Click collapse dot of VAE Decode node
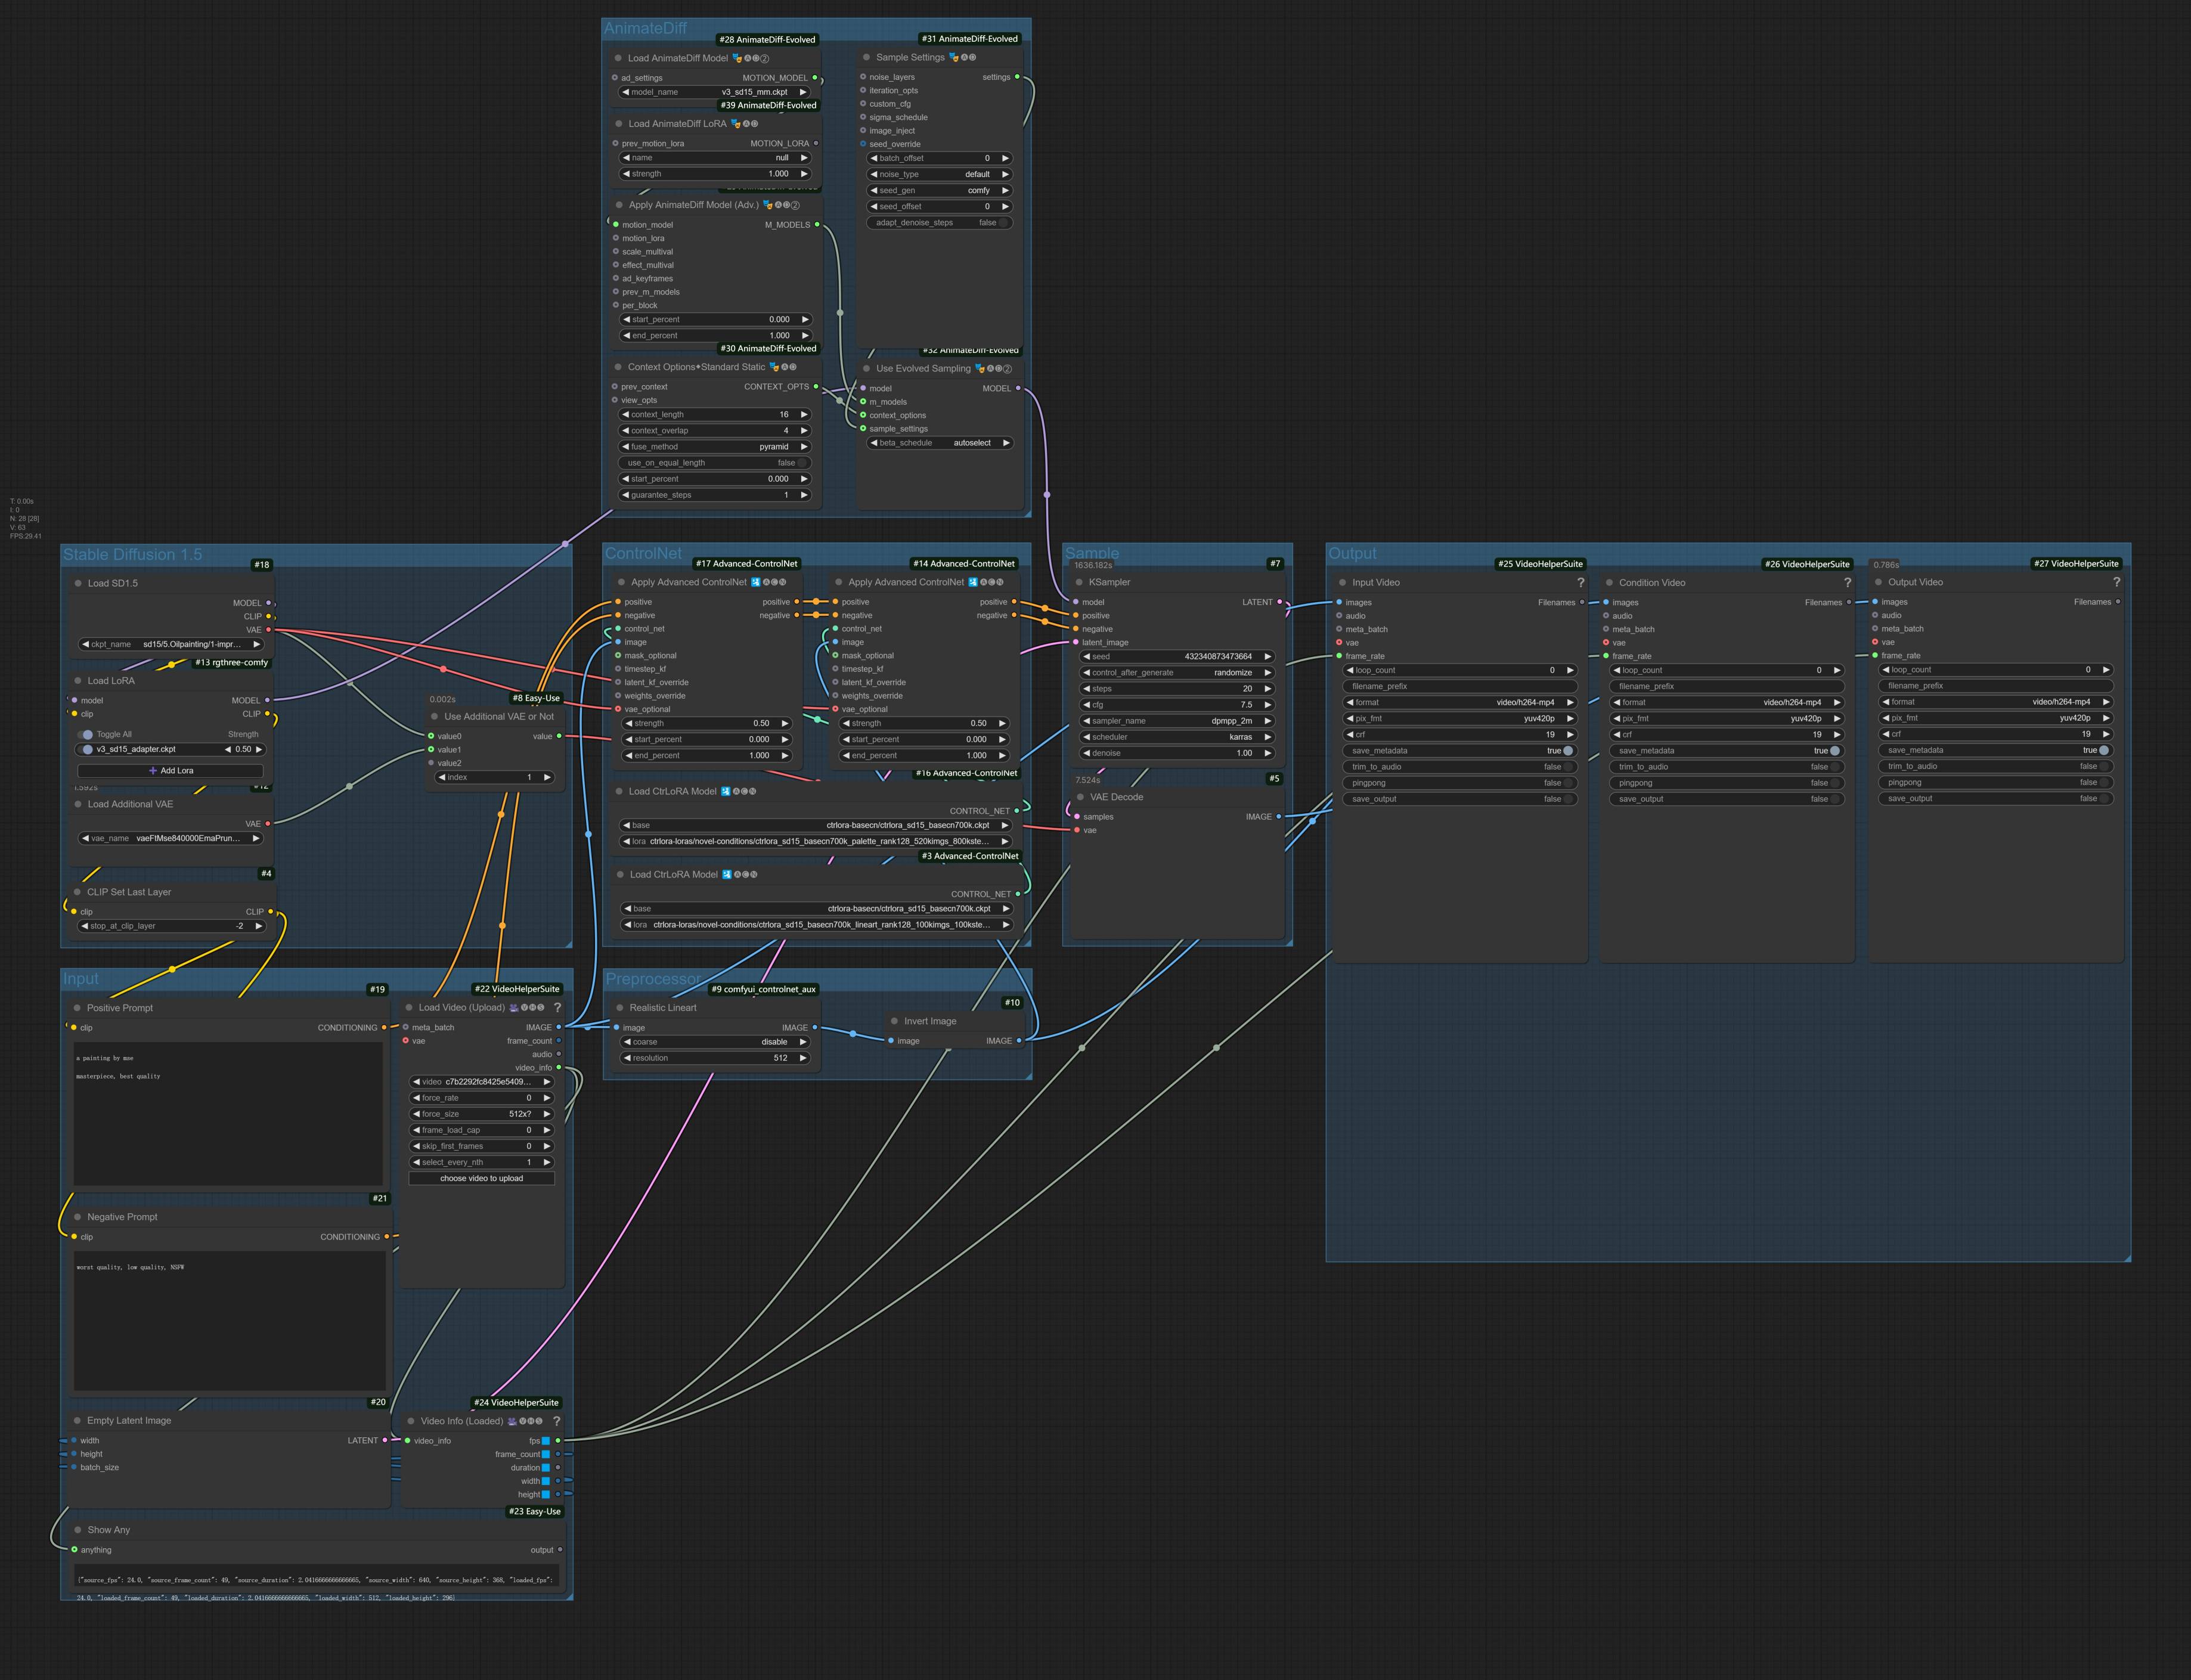Image resolution: width=2191 pixels, height=1680 pixels. coord(1080,797)
